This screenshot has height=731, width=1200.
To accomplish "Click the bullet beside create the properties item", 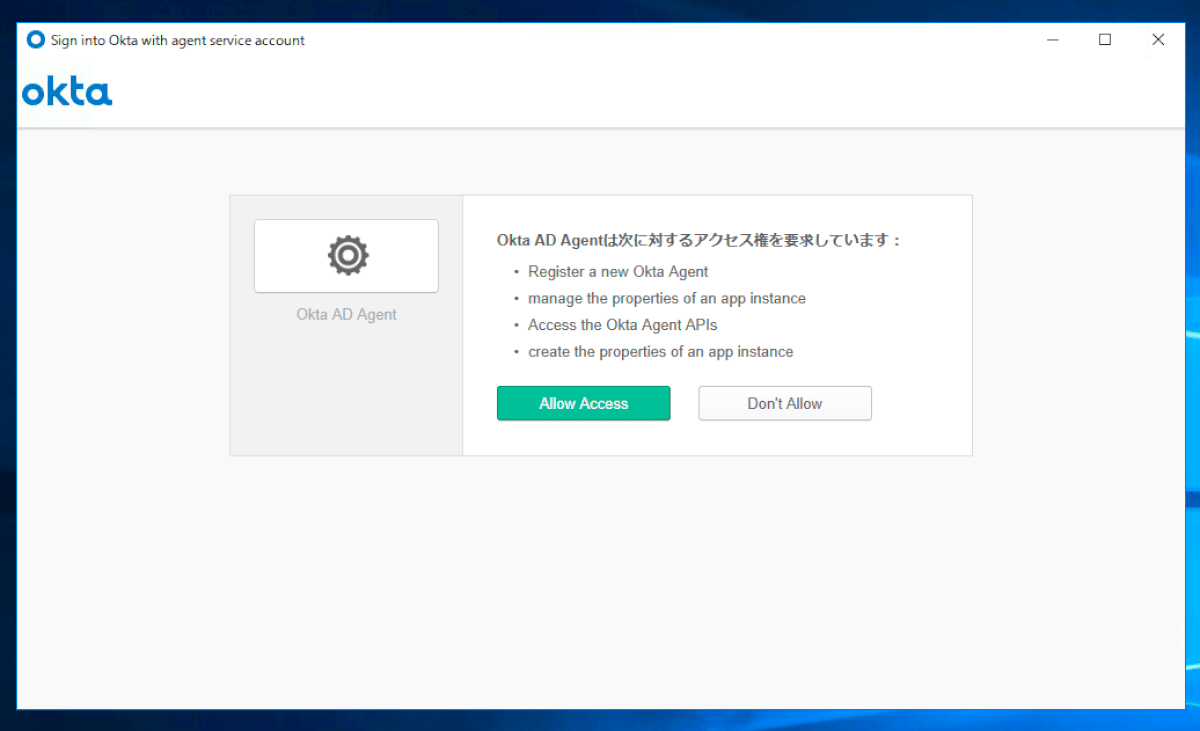I will coord(514,351).
